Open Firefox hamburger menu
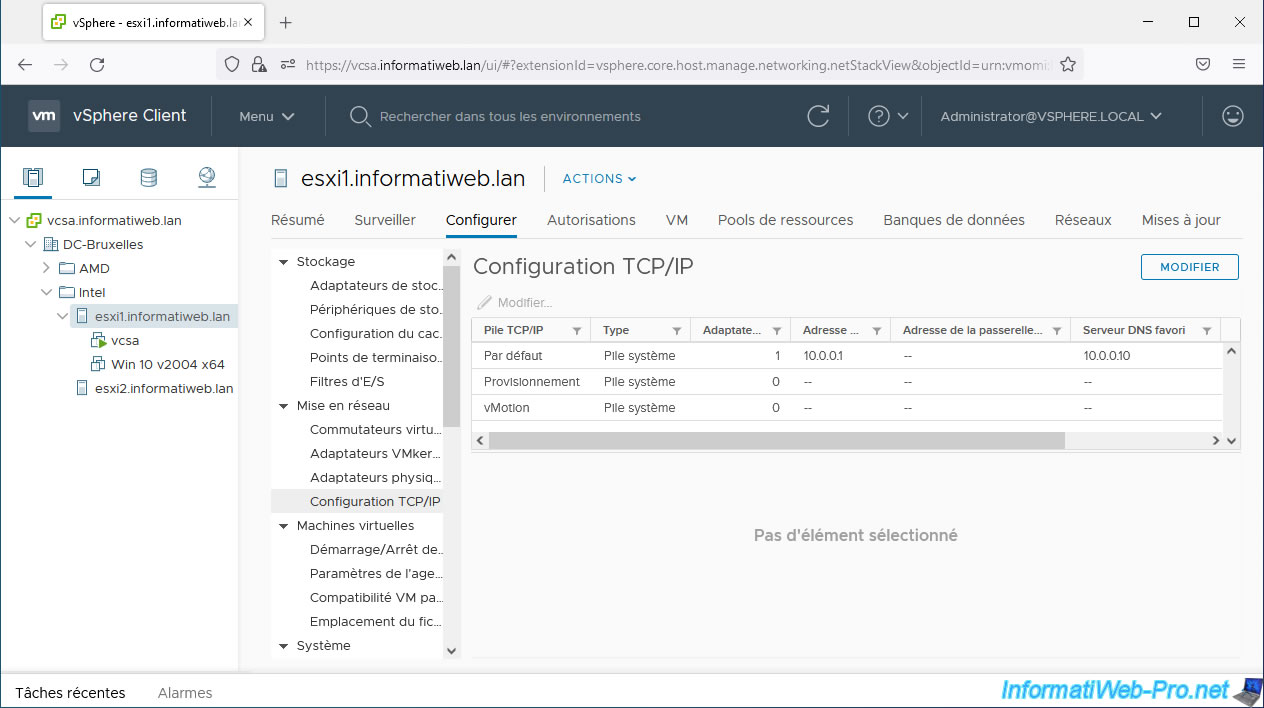The height and width of the screenshot is (708, 1264). (1239, 64)
